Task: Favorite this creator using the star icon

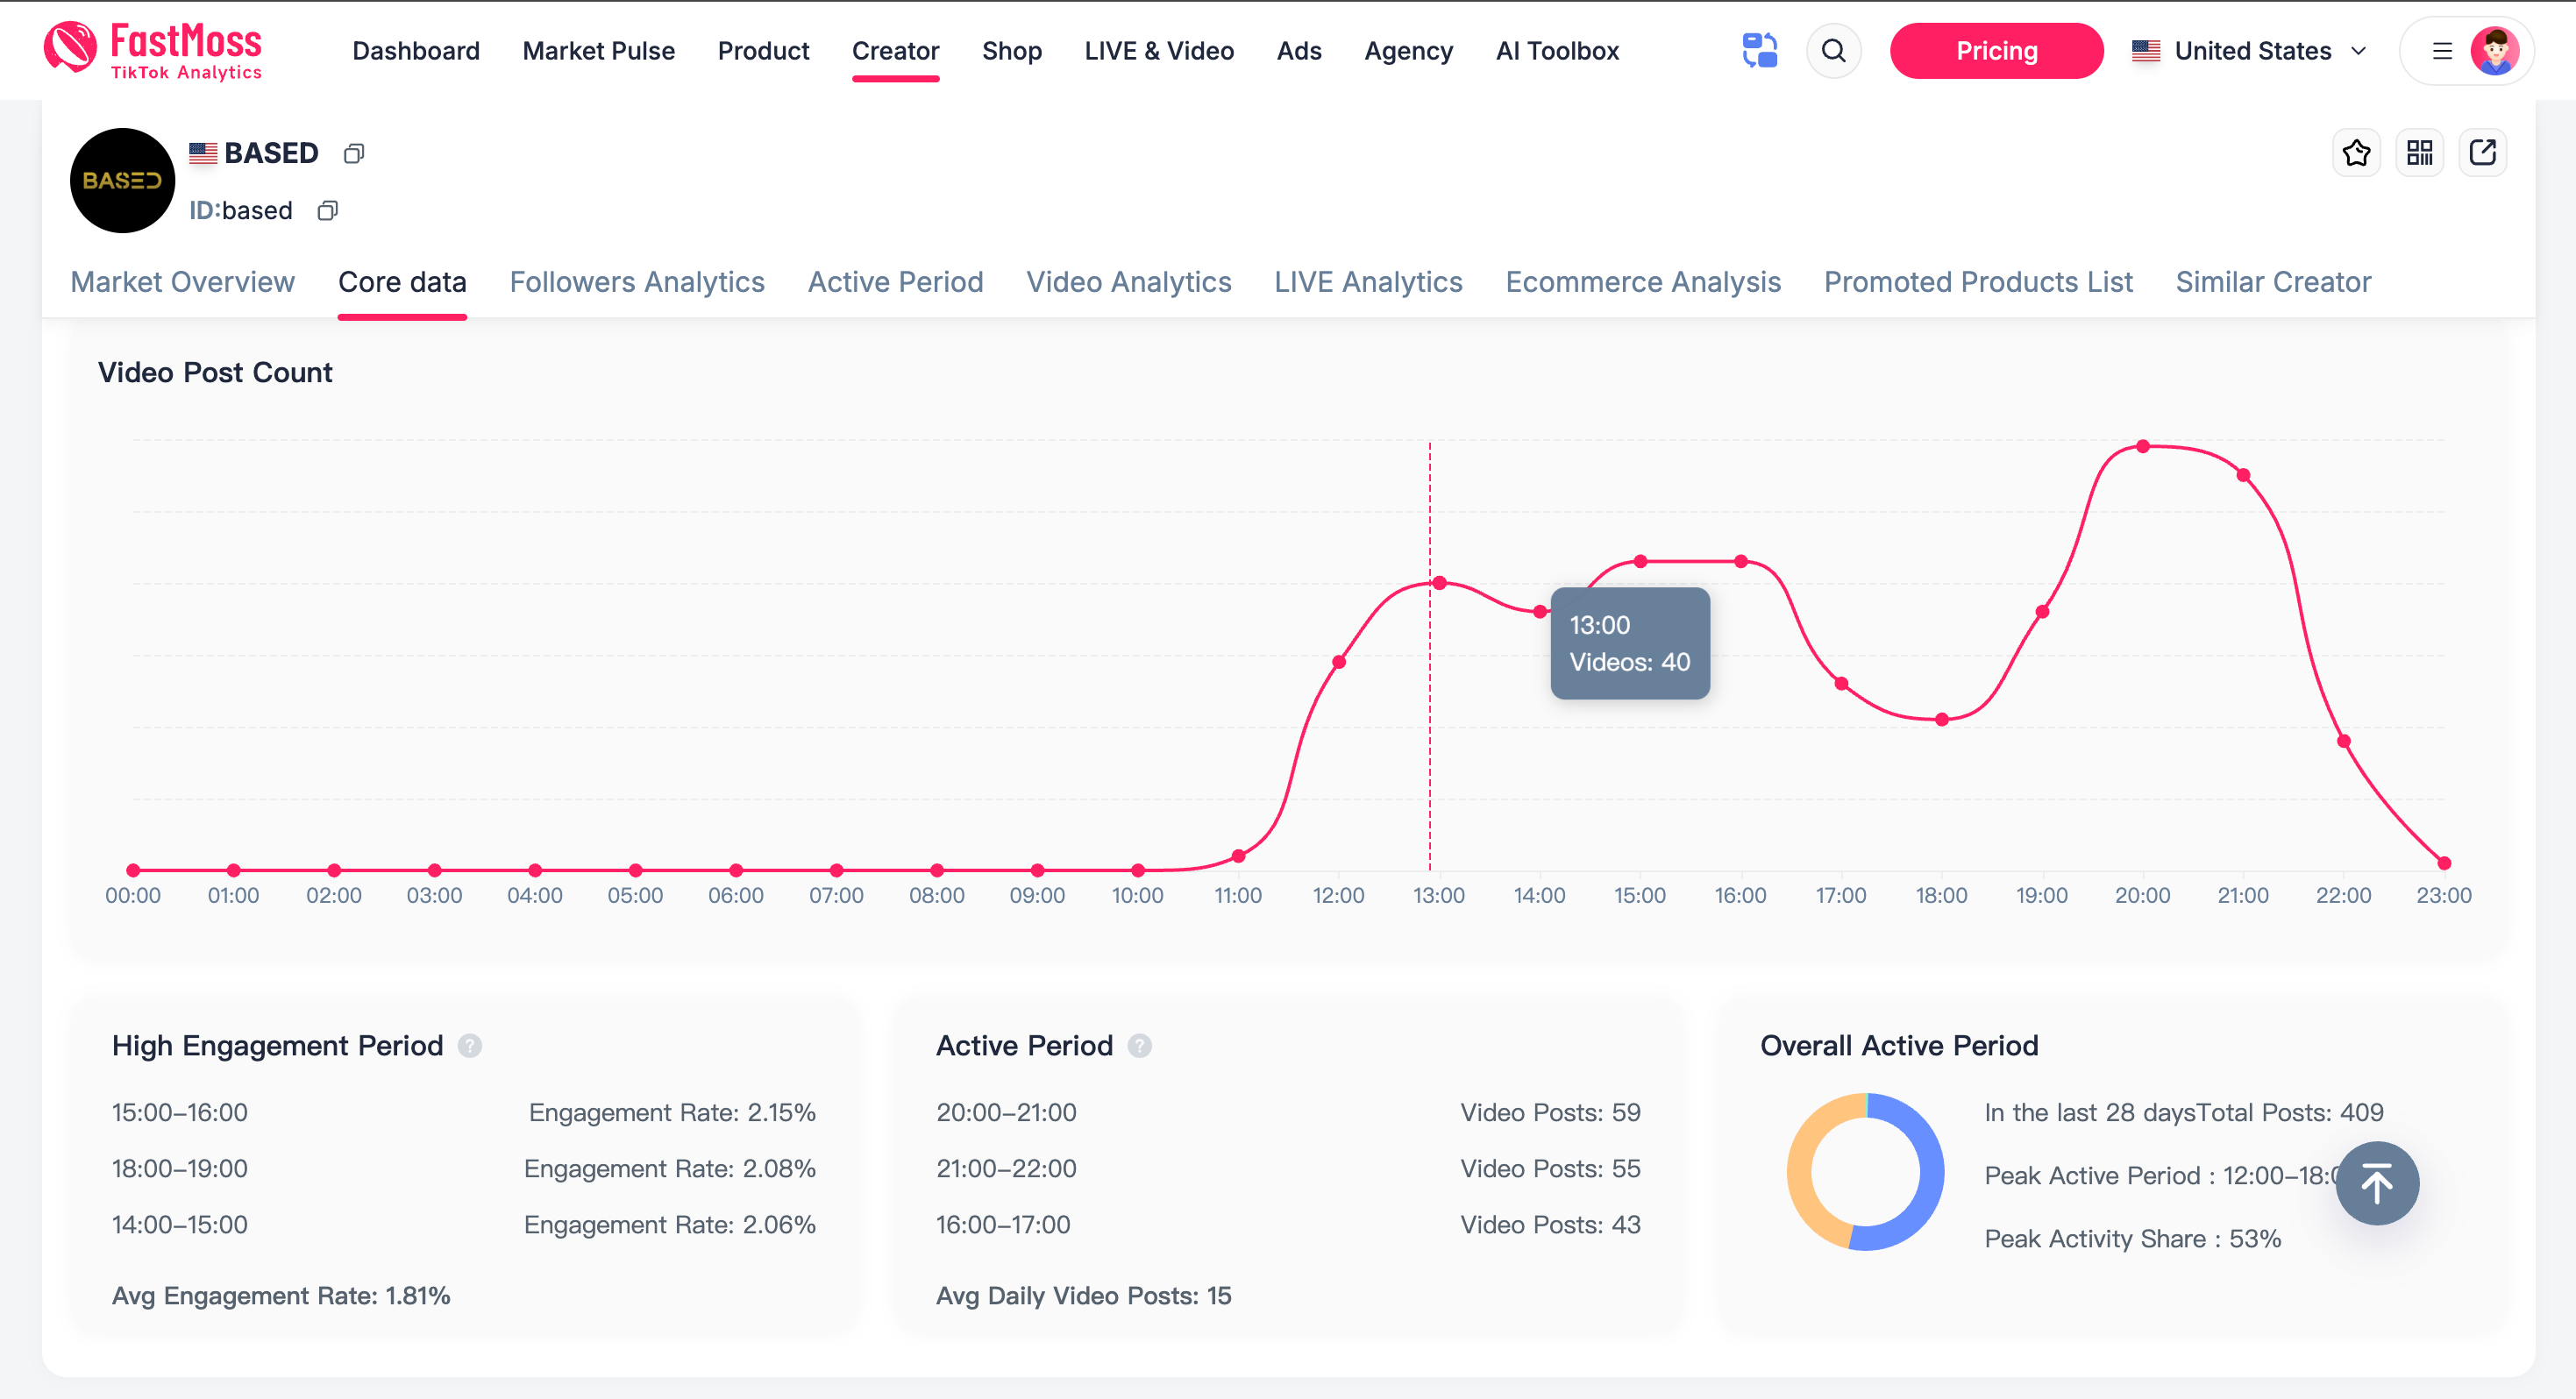Action: [x=2357, y=152]
